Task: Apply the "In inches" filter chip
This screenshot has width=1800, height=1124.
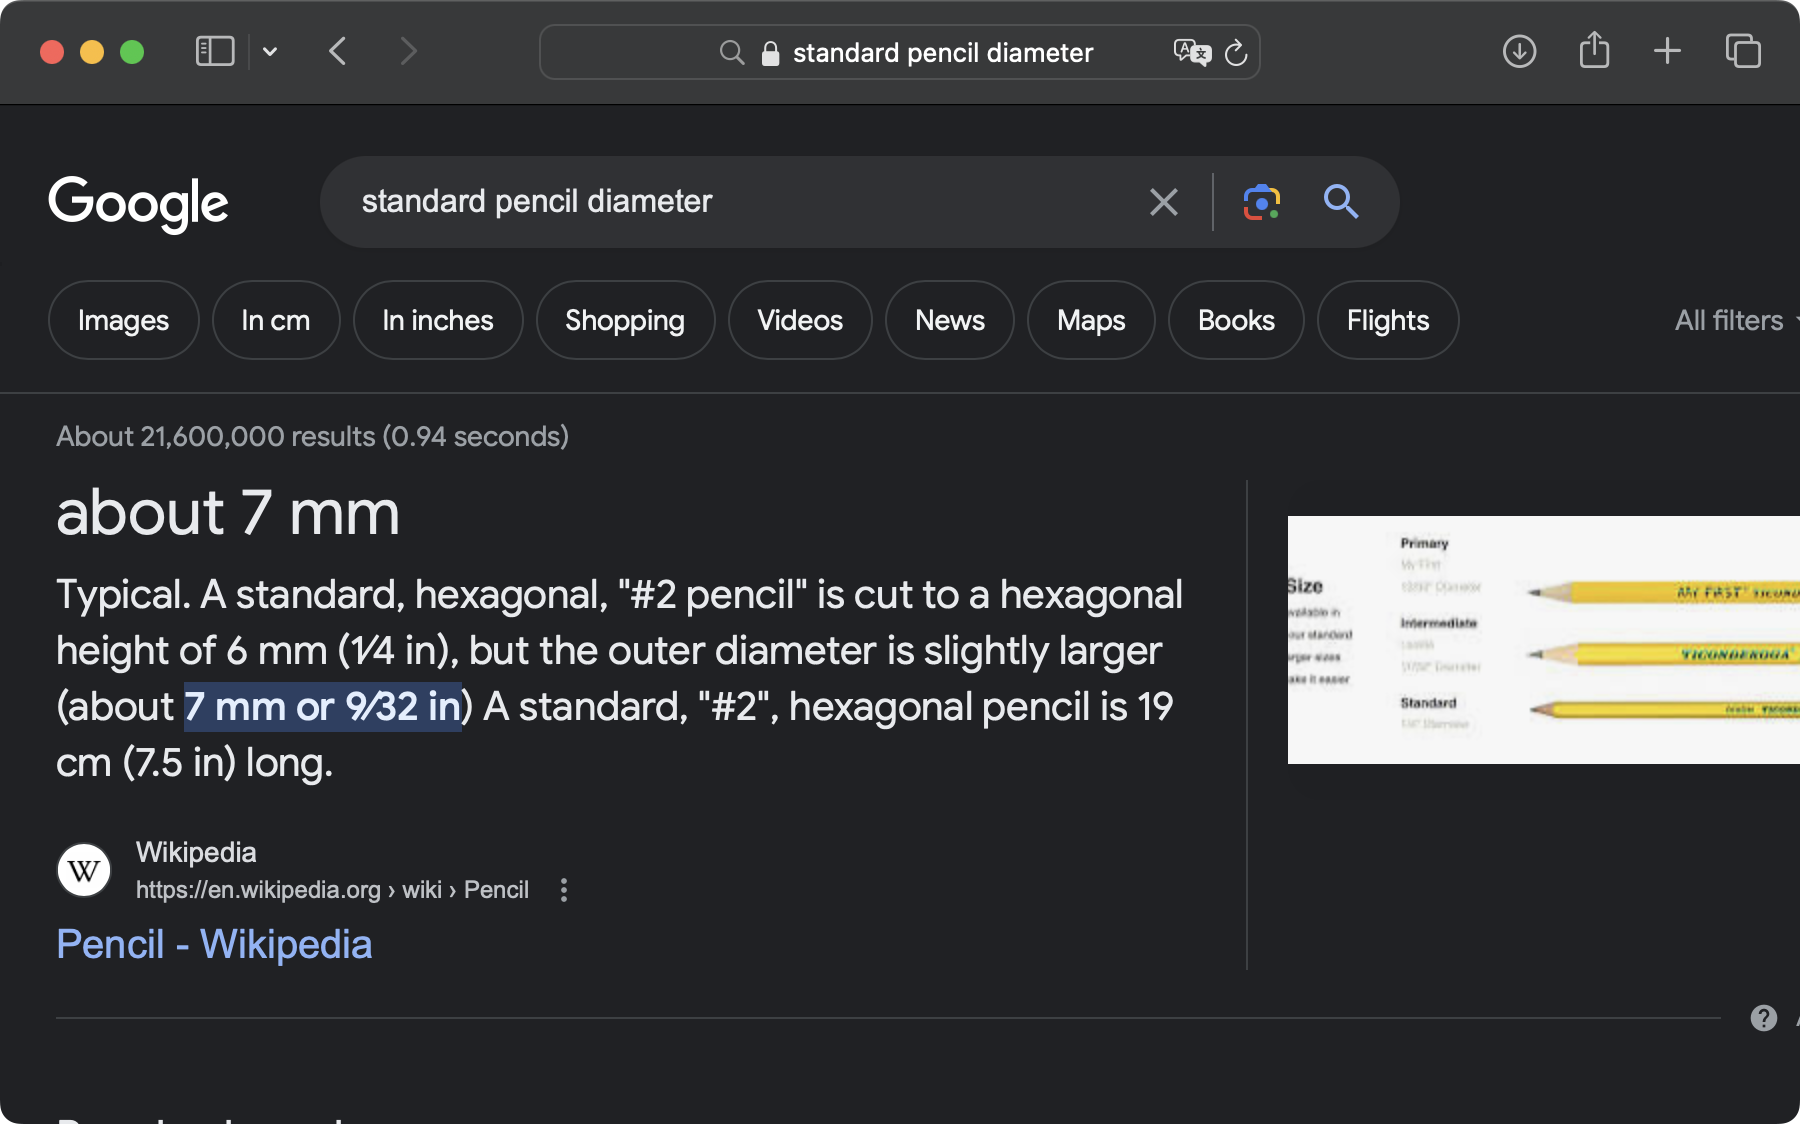Action: [437, 320]
